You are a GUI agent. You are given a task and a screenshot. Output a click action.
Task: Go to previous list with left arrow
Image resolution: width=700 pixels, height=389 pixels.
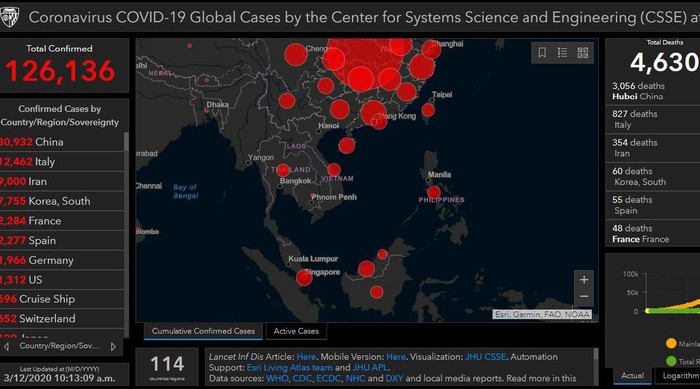pyautogui.click(x=6, y=346)
